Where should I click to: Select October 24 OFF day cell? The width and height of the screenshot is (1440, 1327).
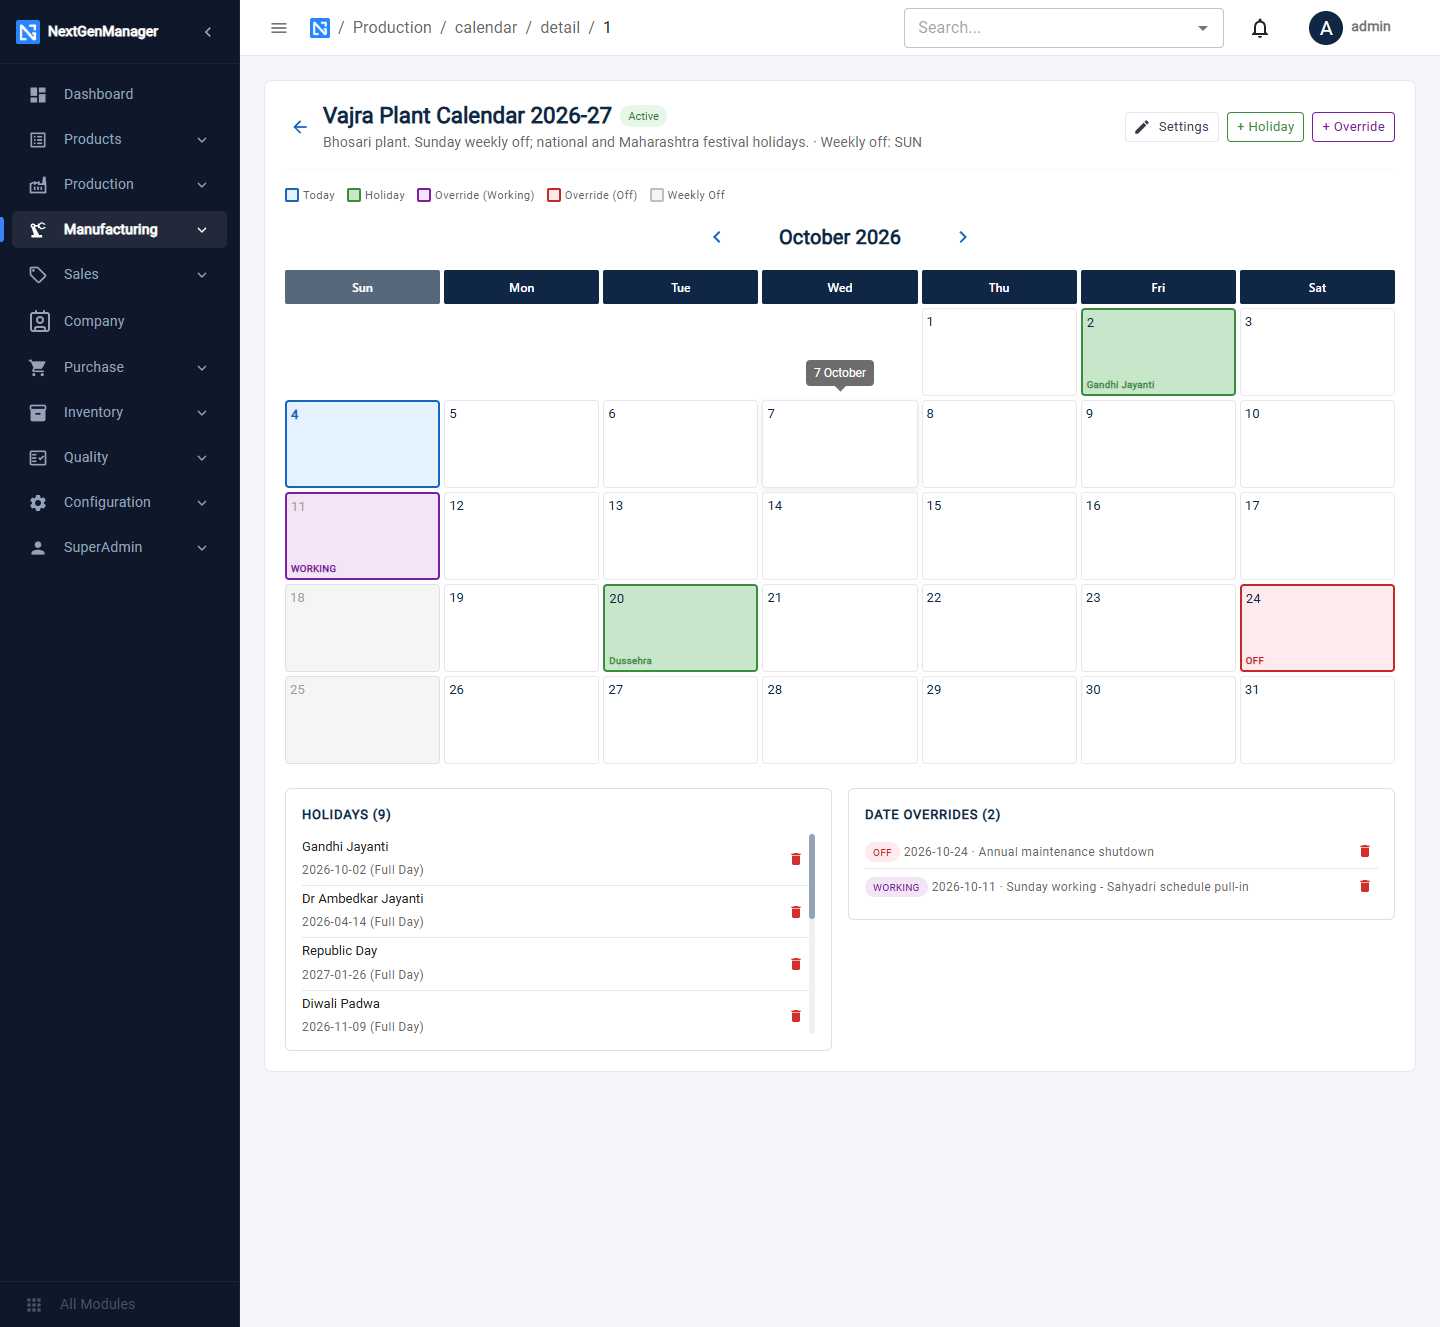tap(1317, 628)
